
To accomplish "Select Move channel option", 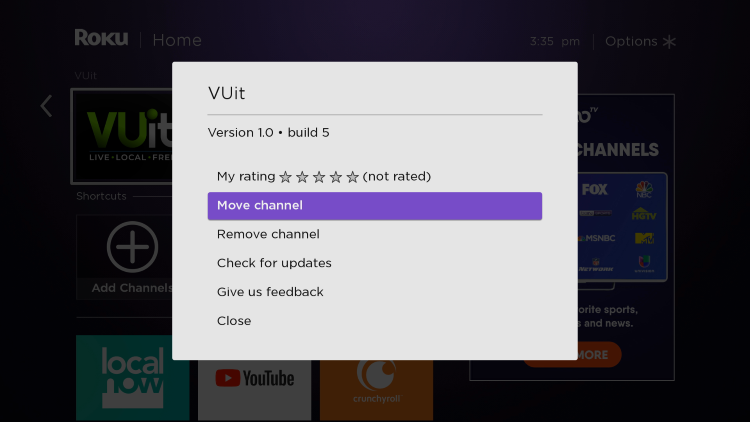I will coord(375,206).
